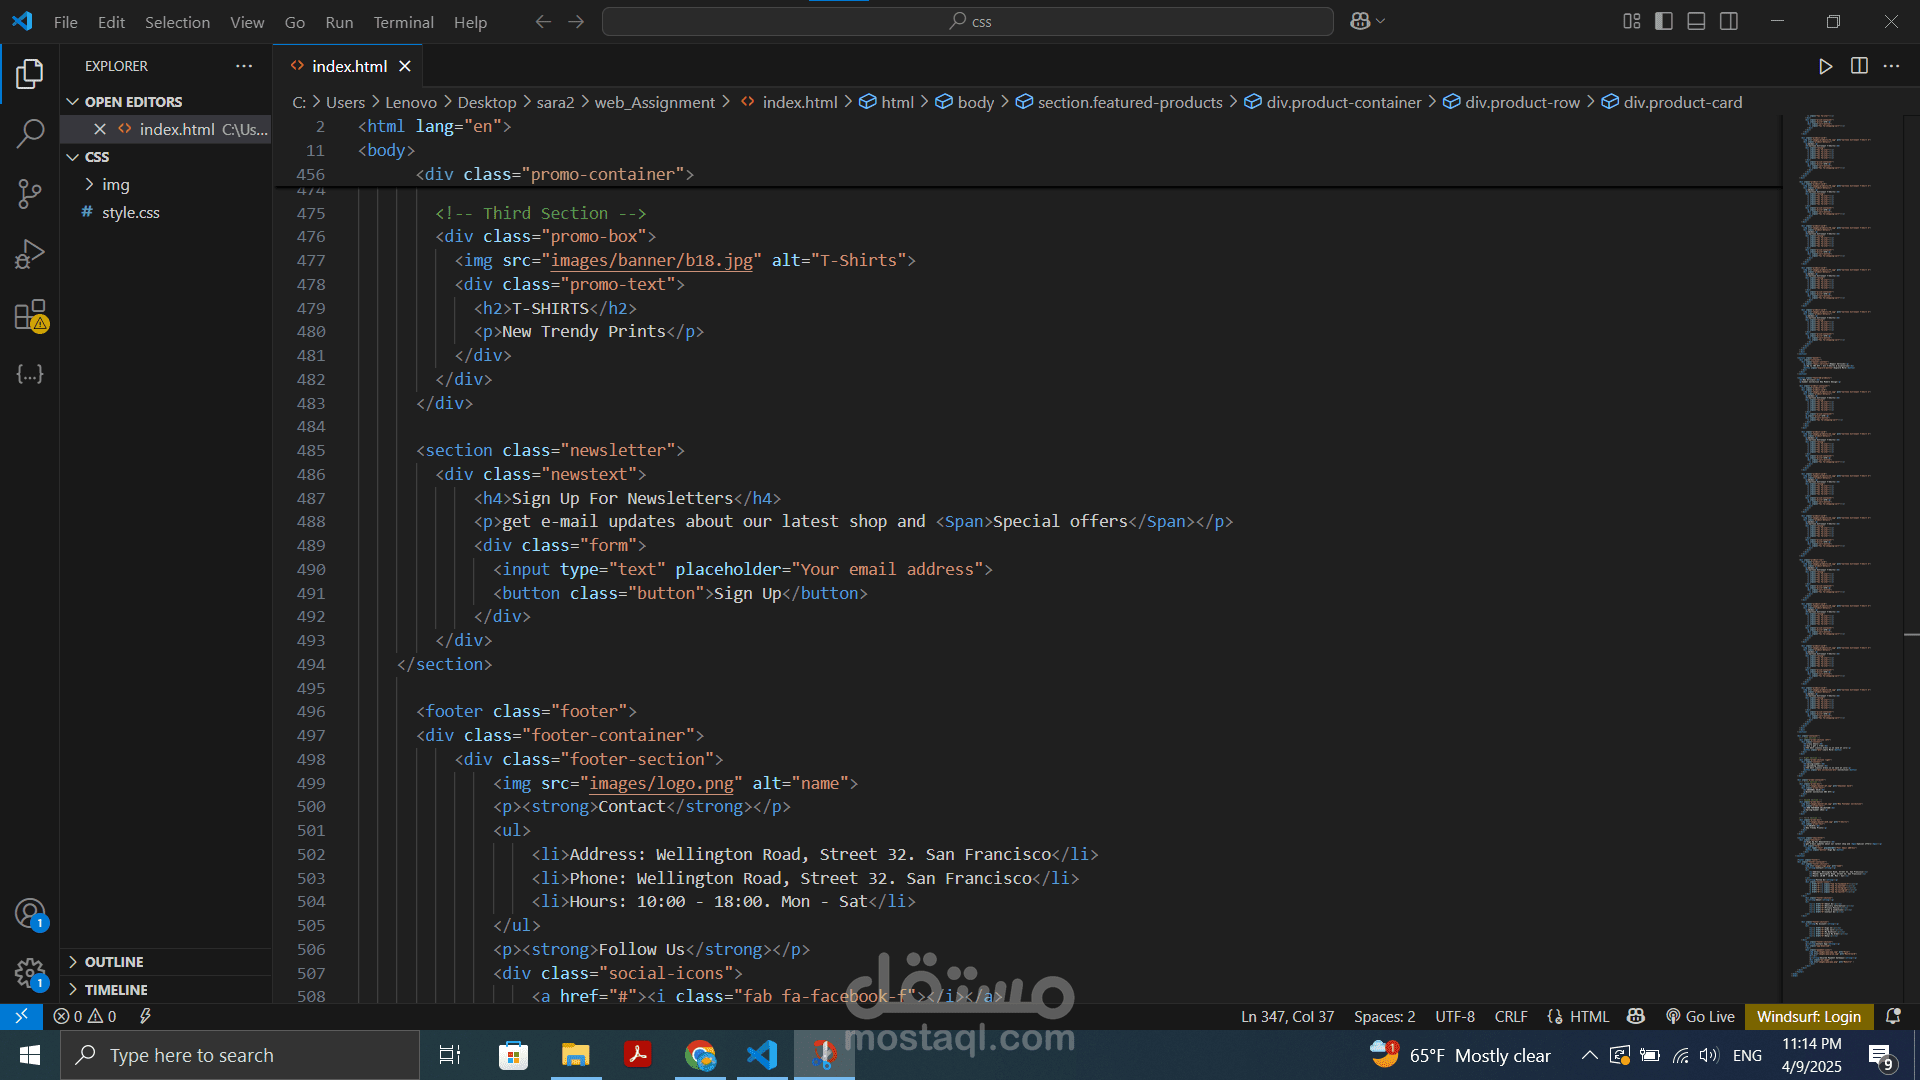Close the index.html tab
Screen dimensions: 1920x1080
click(x=405, y=66)
